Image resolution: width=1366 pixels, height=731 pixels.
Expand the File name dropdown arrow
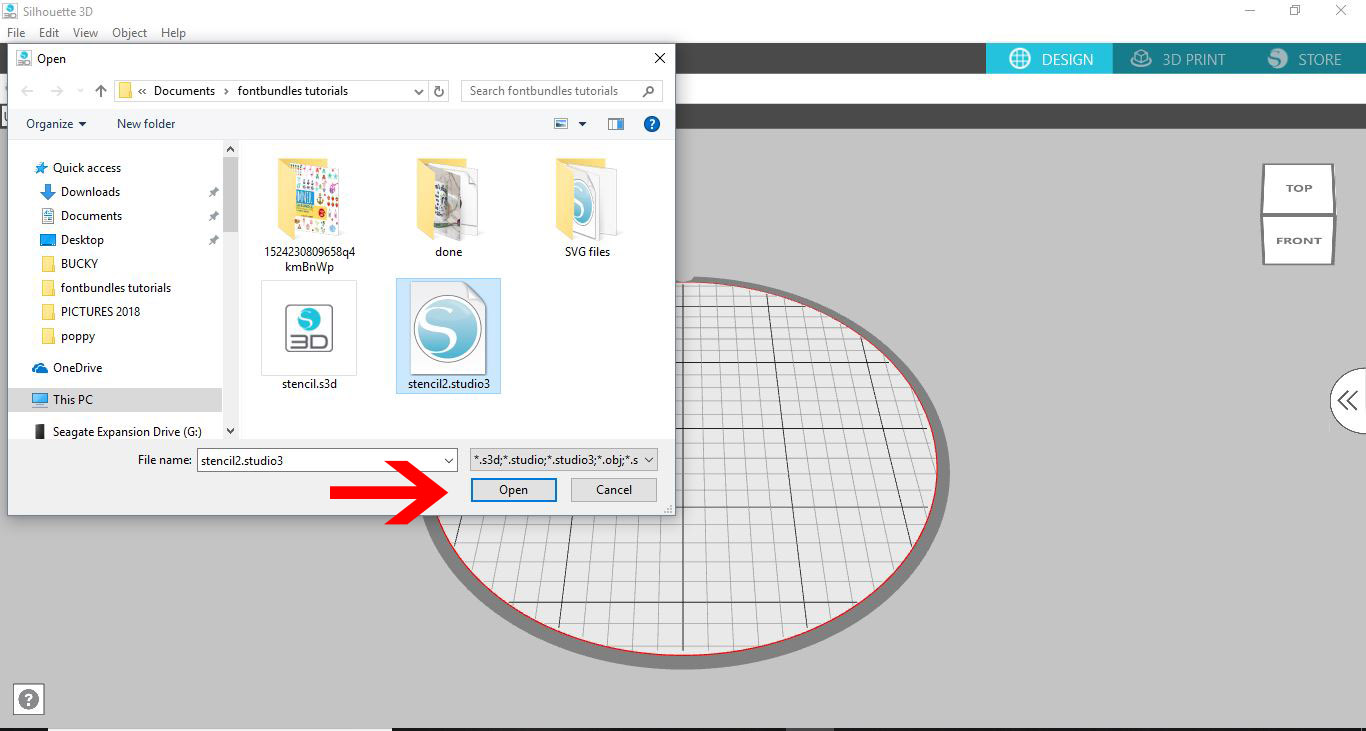point(449,460)
